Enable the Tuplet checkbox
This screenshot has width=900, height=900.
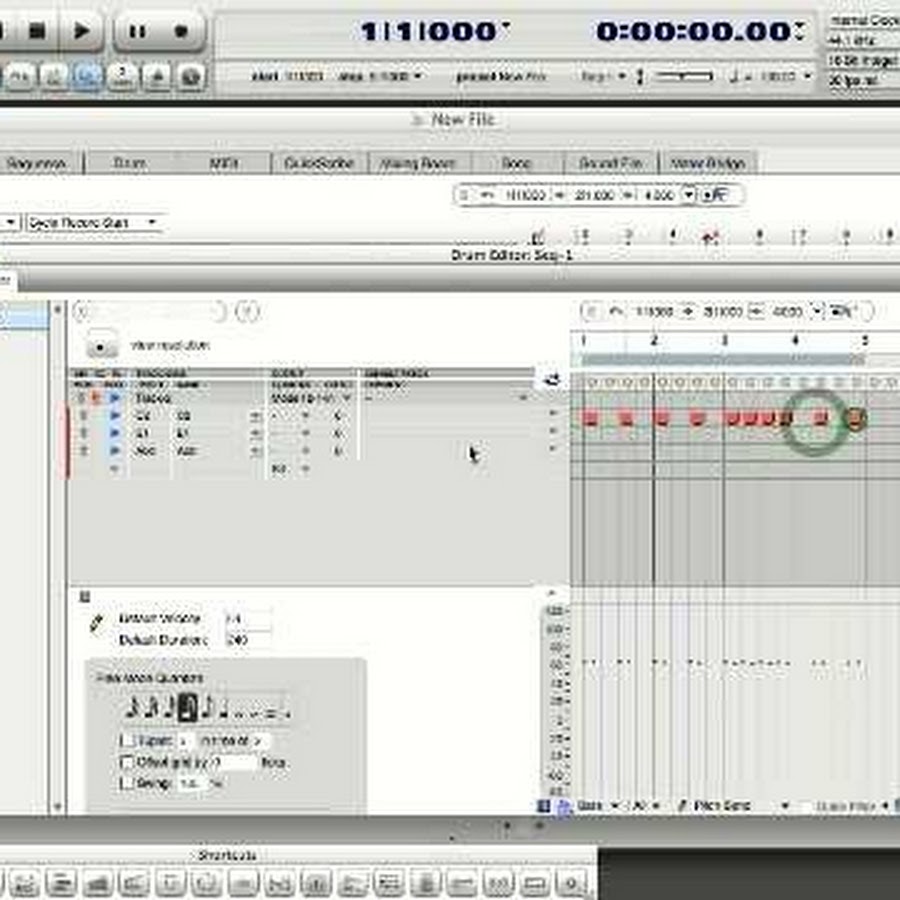[127, 740]
